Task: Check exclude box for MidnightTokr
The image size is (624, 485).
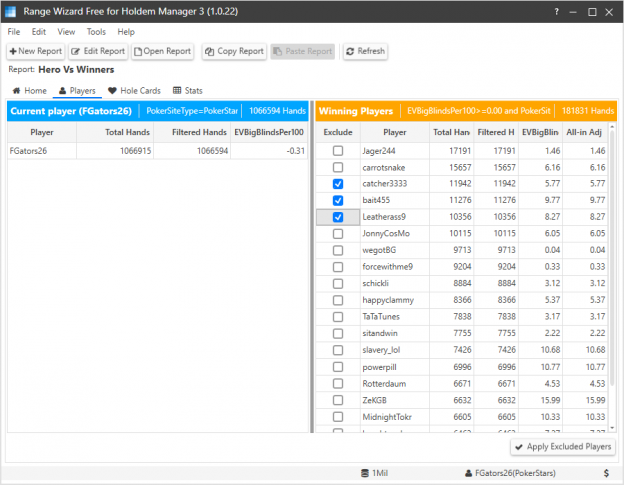Action: [338, 417]
